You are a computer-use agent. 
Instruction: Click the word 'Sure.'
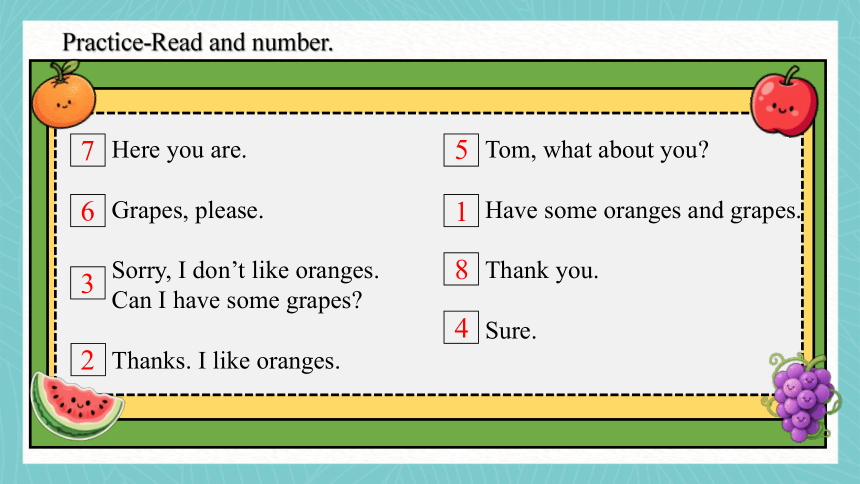coord(511,331)
